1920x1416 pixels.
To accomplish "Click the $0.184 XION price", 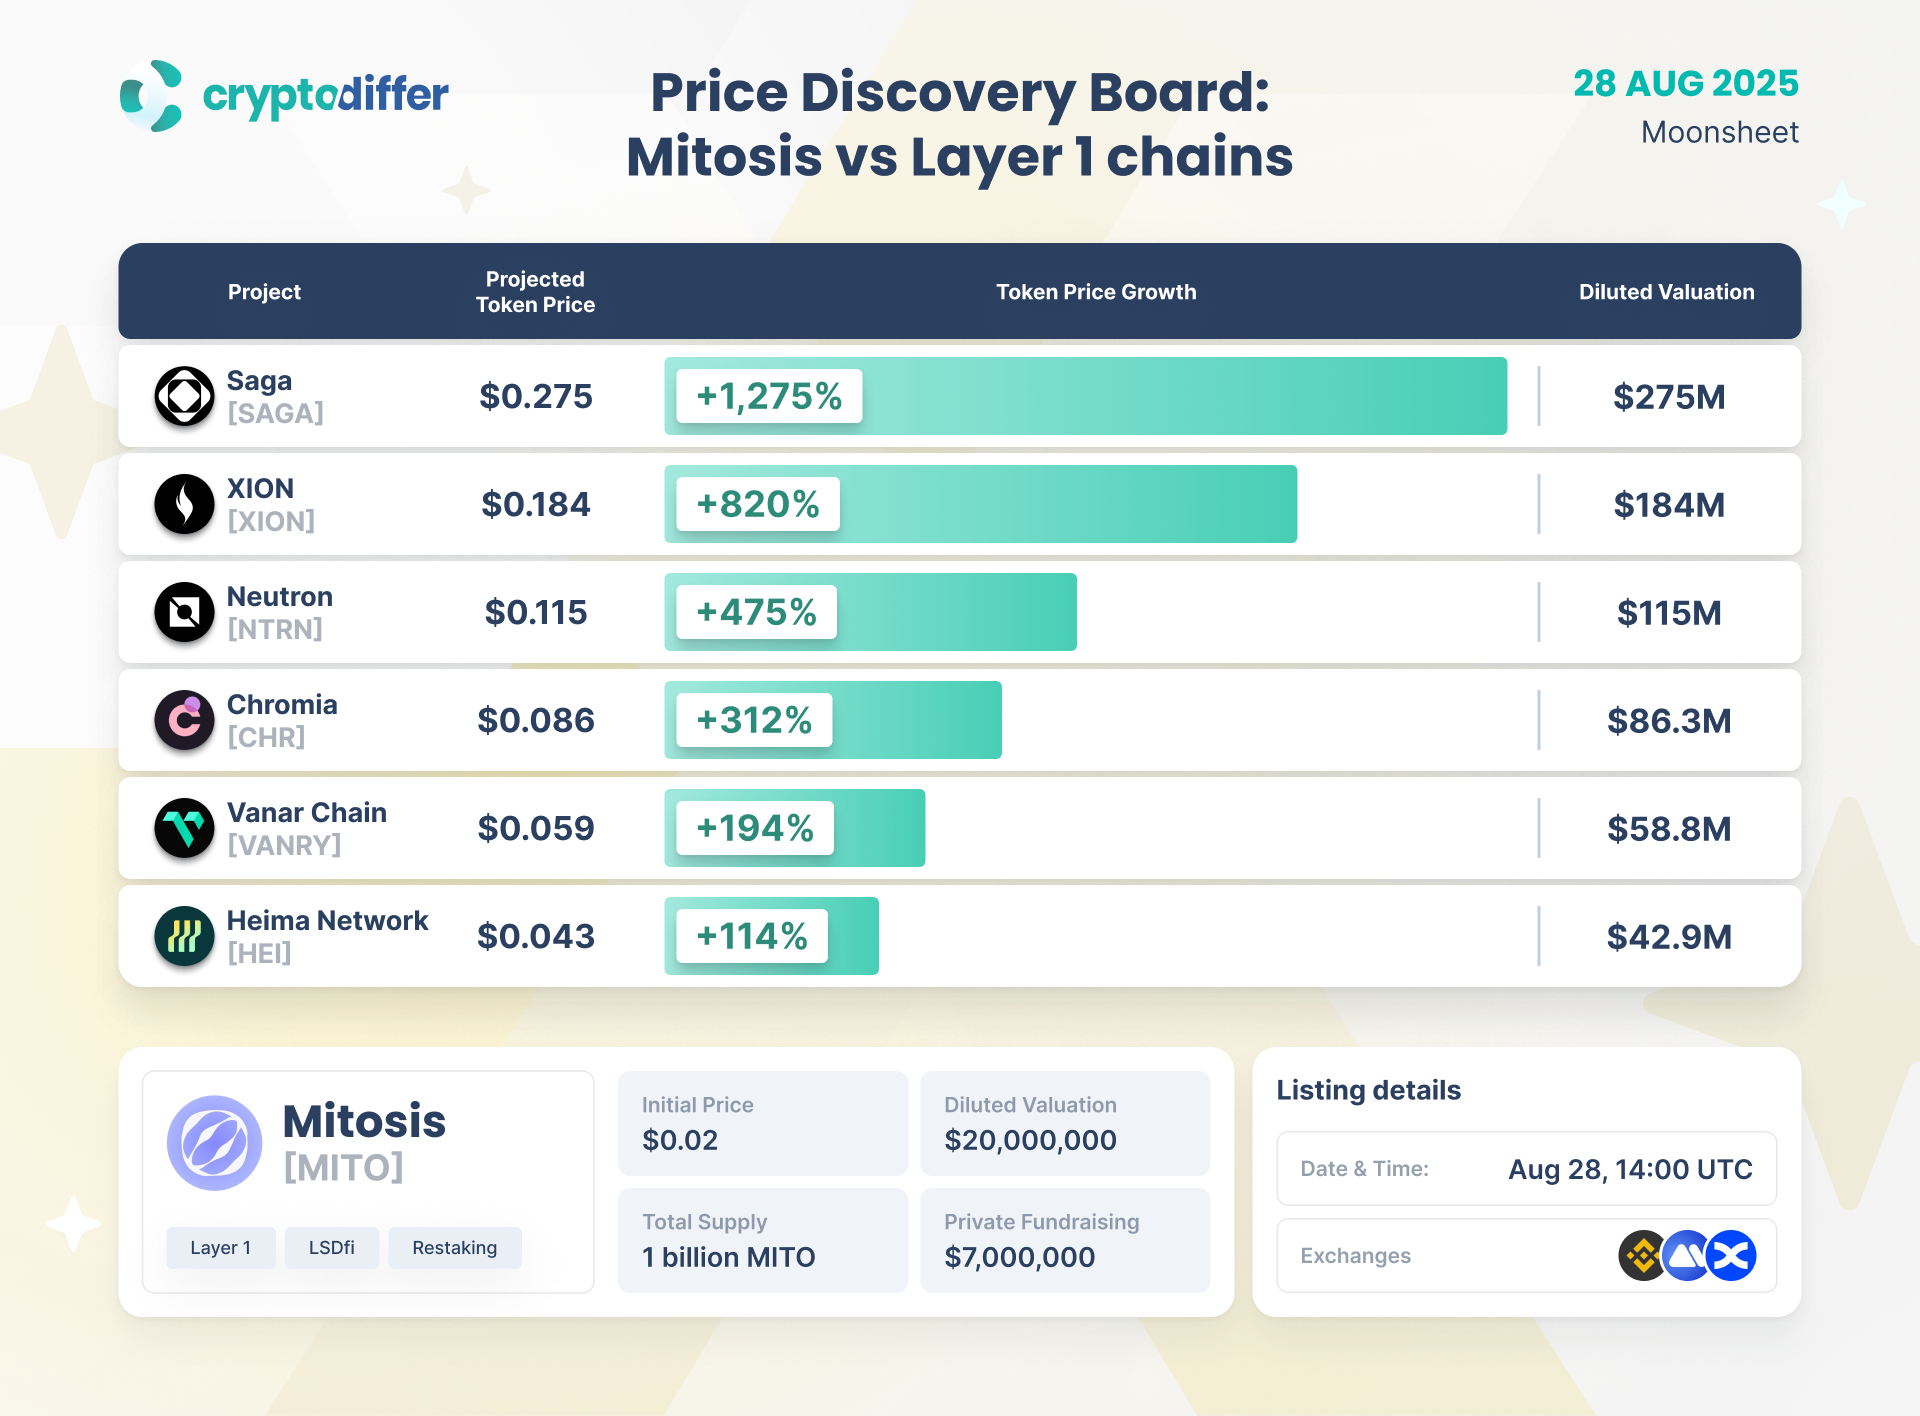I will 536,504.
